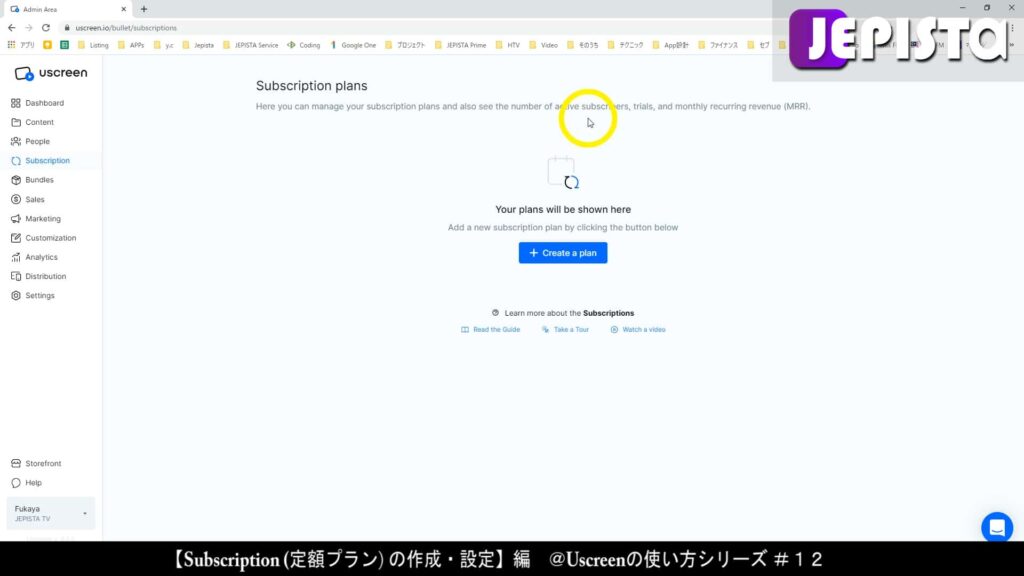Select the Subscription refresh icon in sidebar
This screenshot has height=576, width=1024.
pos(16,161)
